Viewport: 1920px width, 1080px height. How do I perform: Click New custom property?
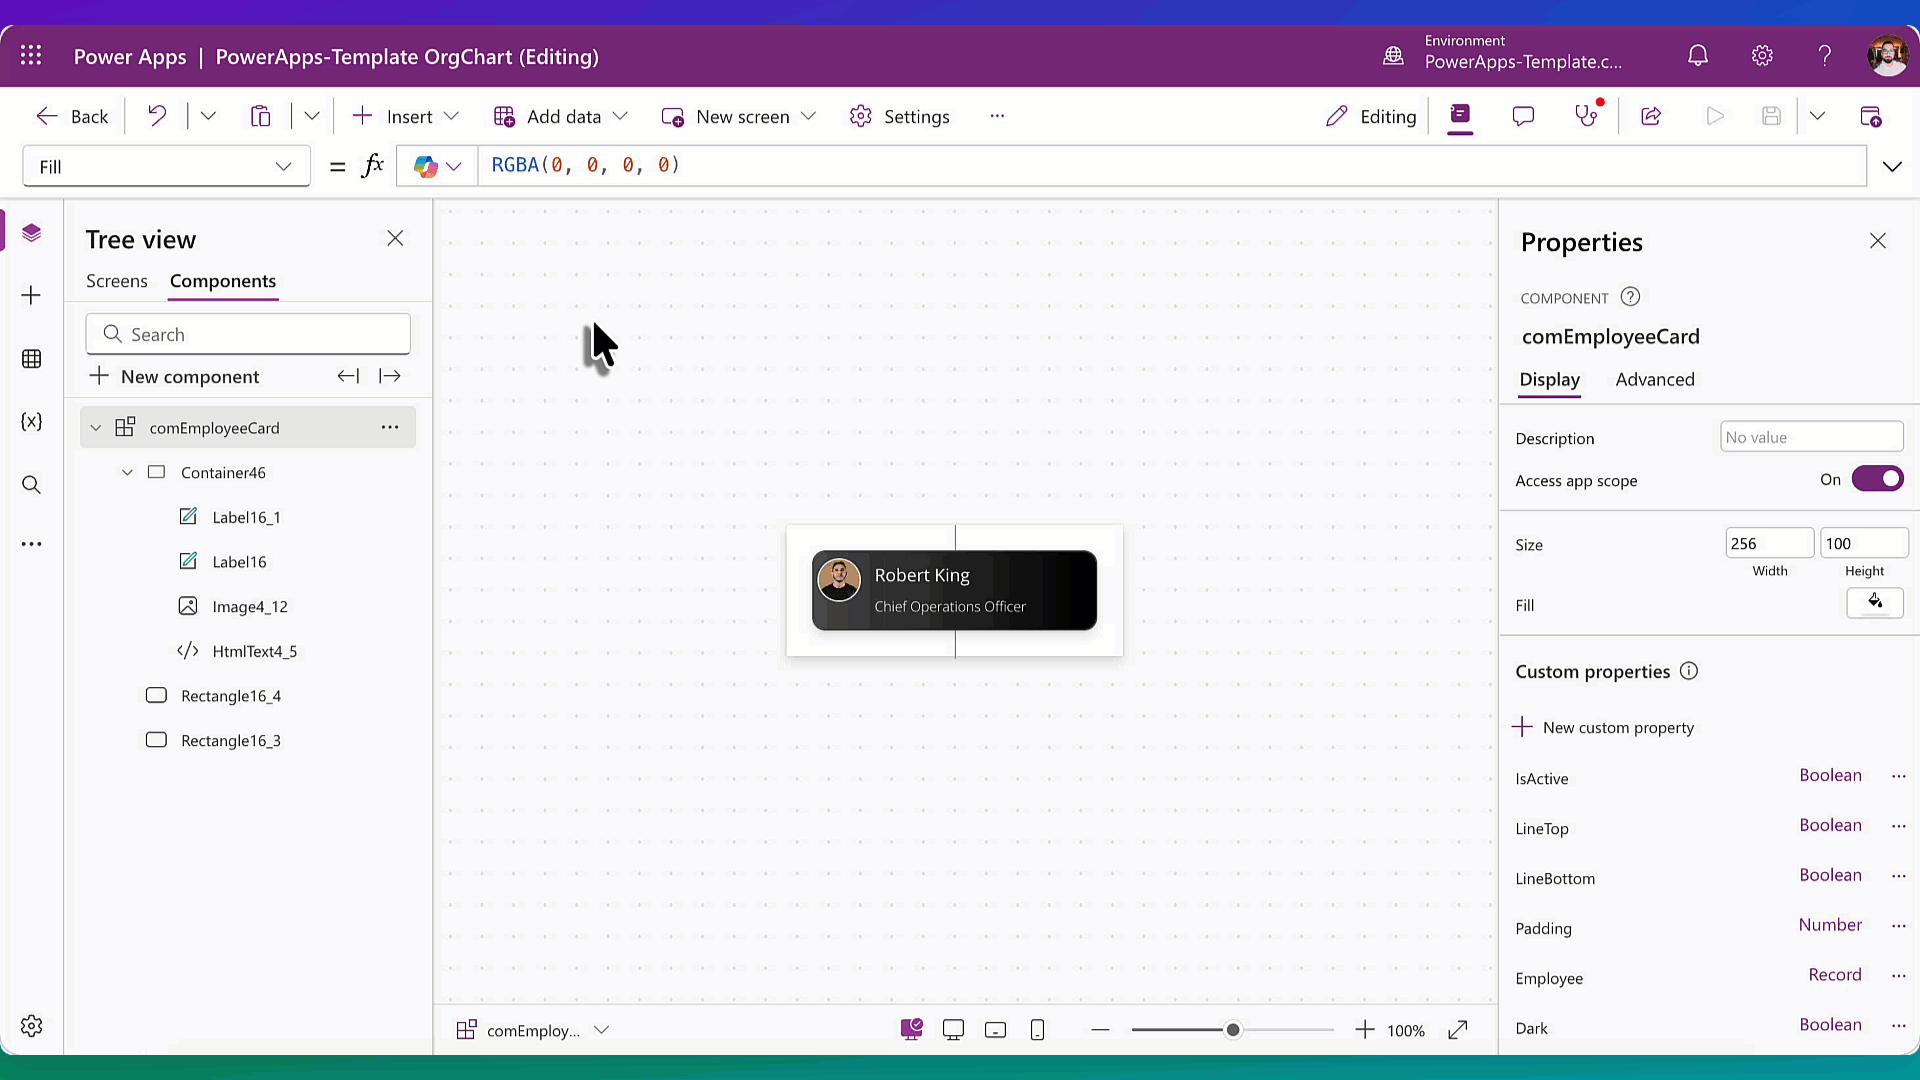coord(1603,727)
